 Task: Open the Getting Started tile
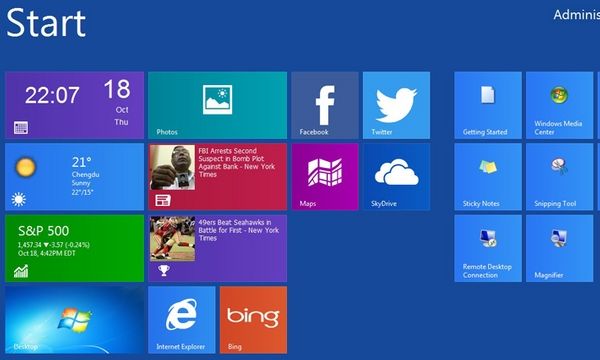488,105
